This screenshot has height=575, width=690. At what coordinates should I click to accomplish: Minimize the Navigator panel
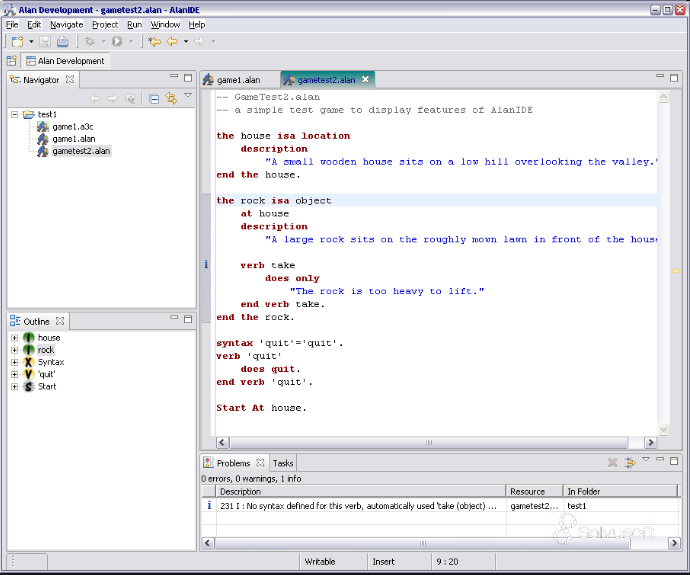[173, 77]
